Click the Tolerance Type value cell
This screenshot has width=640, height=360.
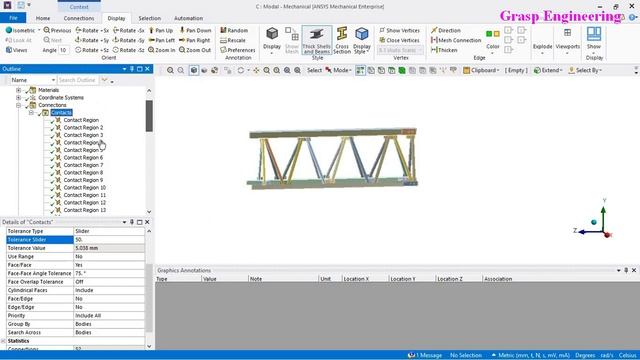(109, 231)
